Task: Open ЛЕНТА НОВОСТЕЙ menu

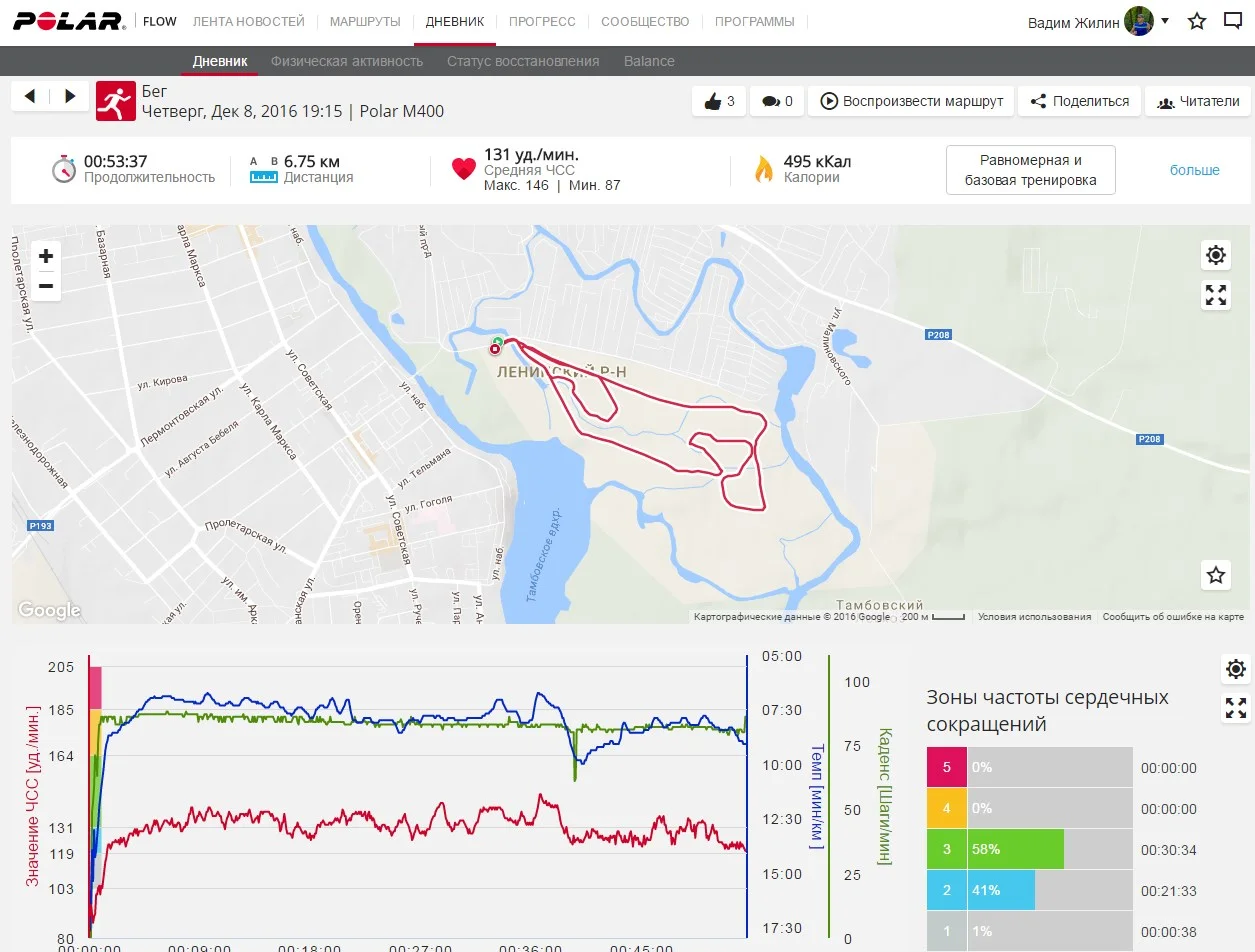Action: click(x=249, y=21)
